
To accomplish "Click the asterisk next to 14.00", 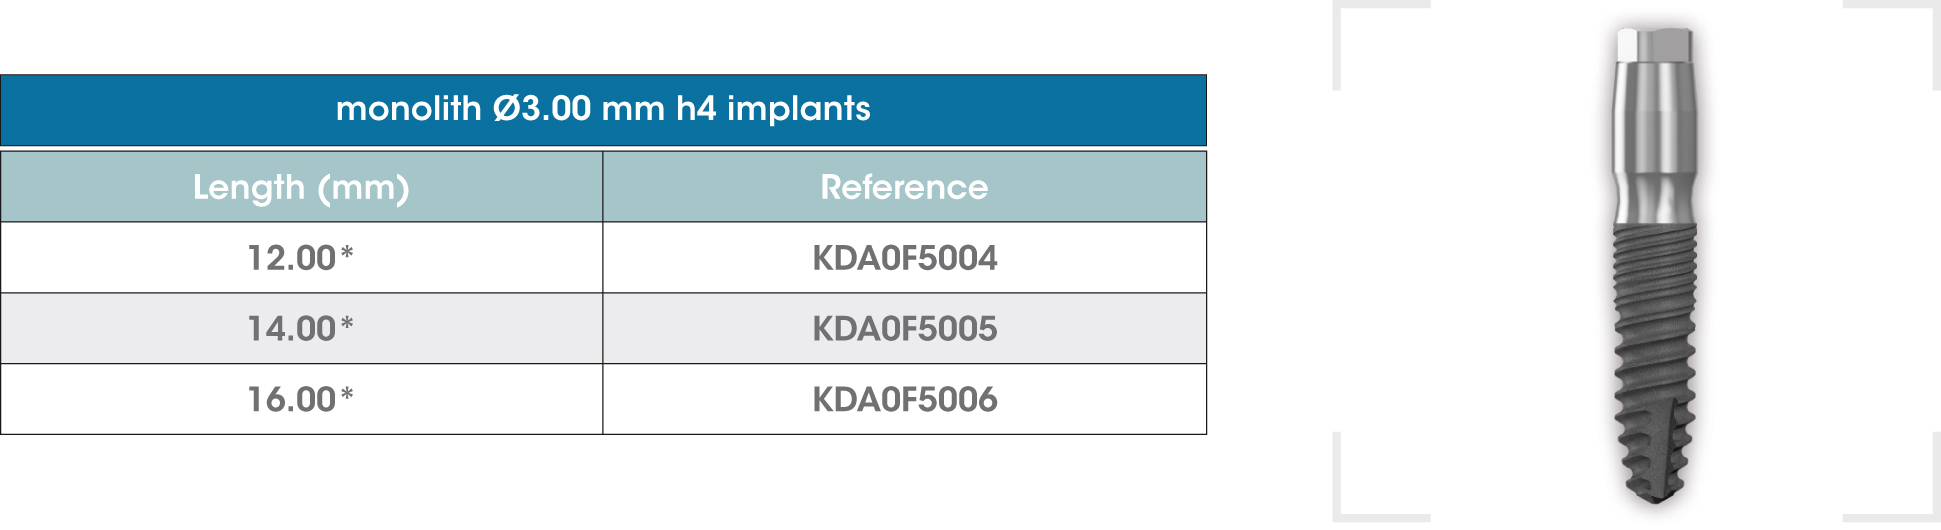I will coord(347,322).
